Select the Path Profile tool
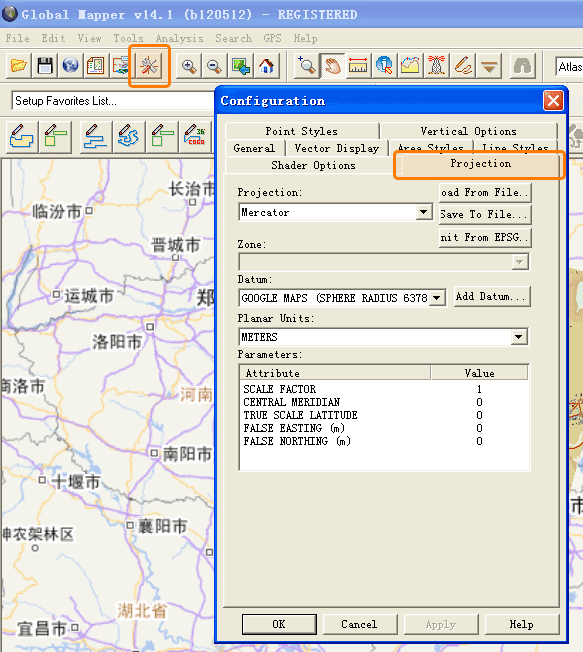 point(410,66)
